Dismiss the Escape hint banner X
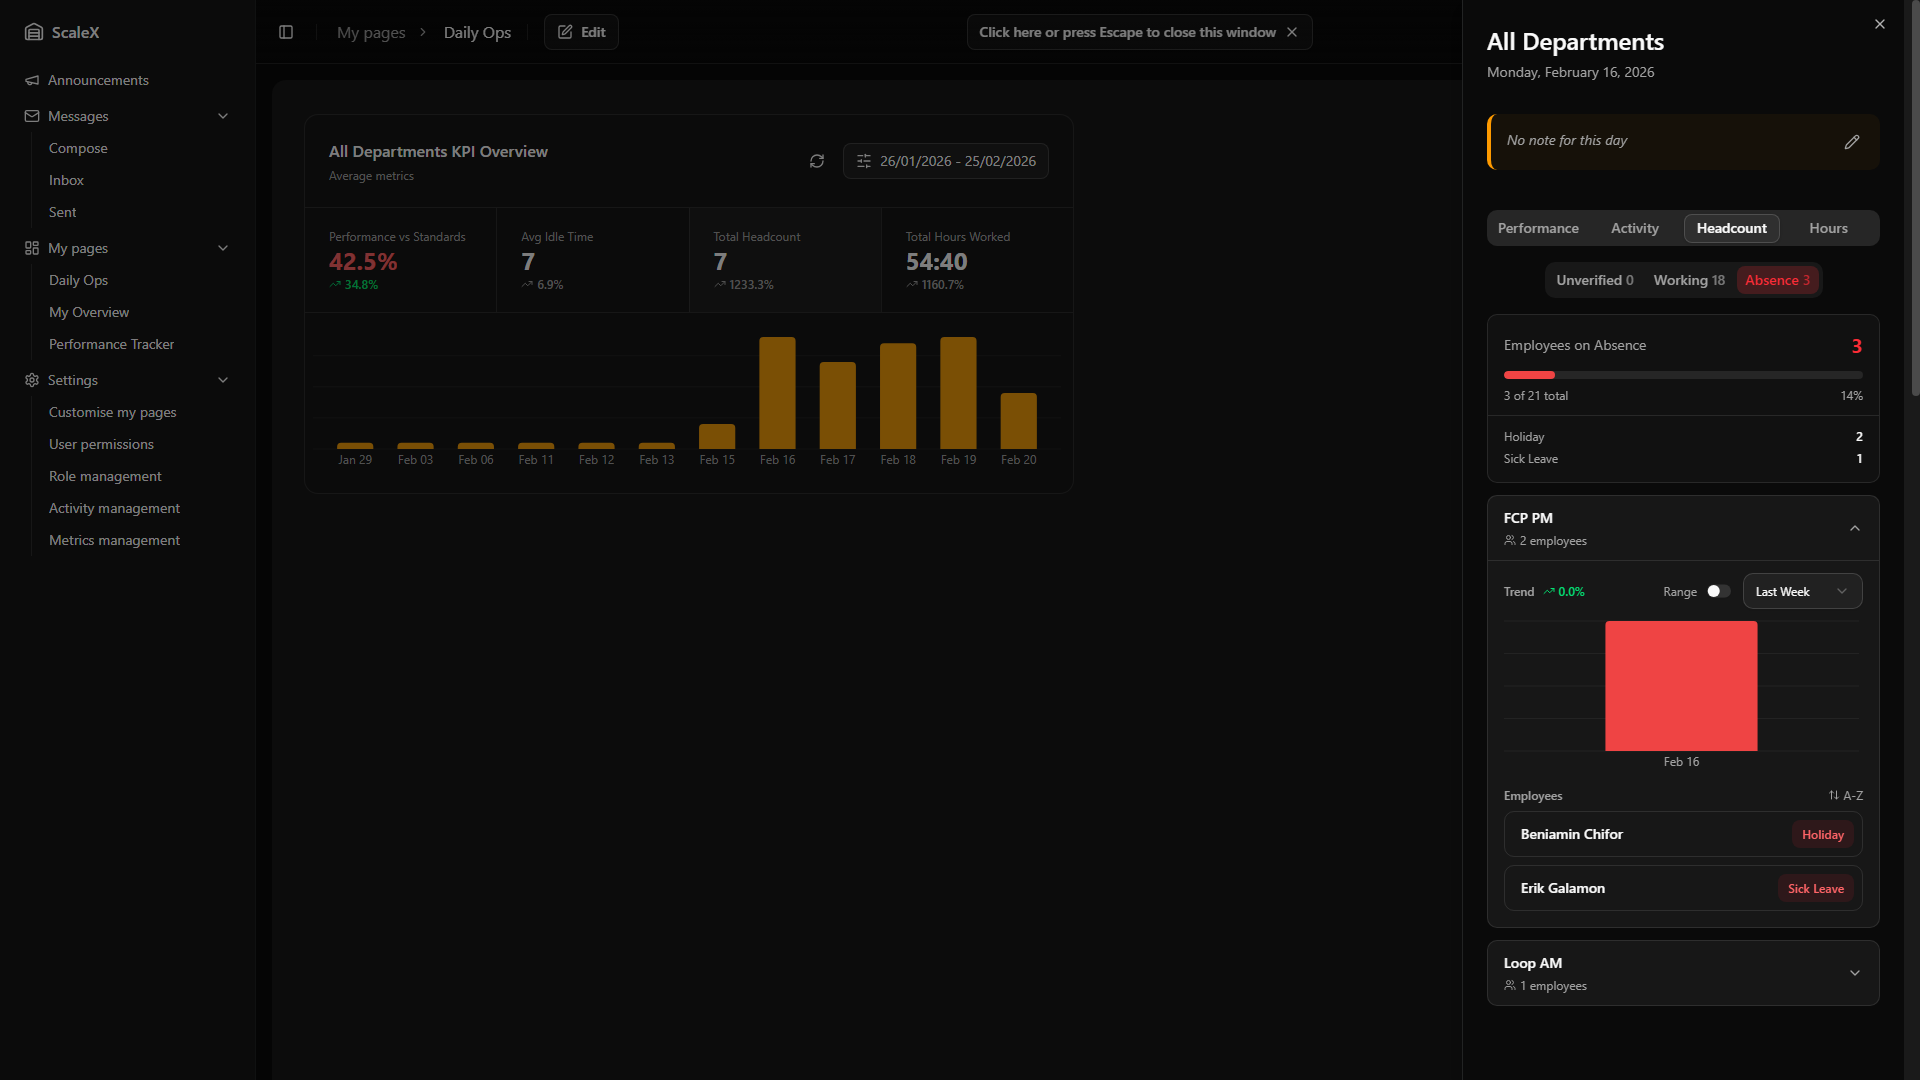 1292,32
